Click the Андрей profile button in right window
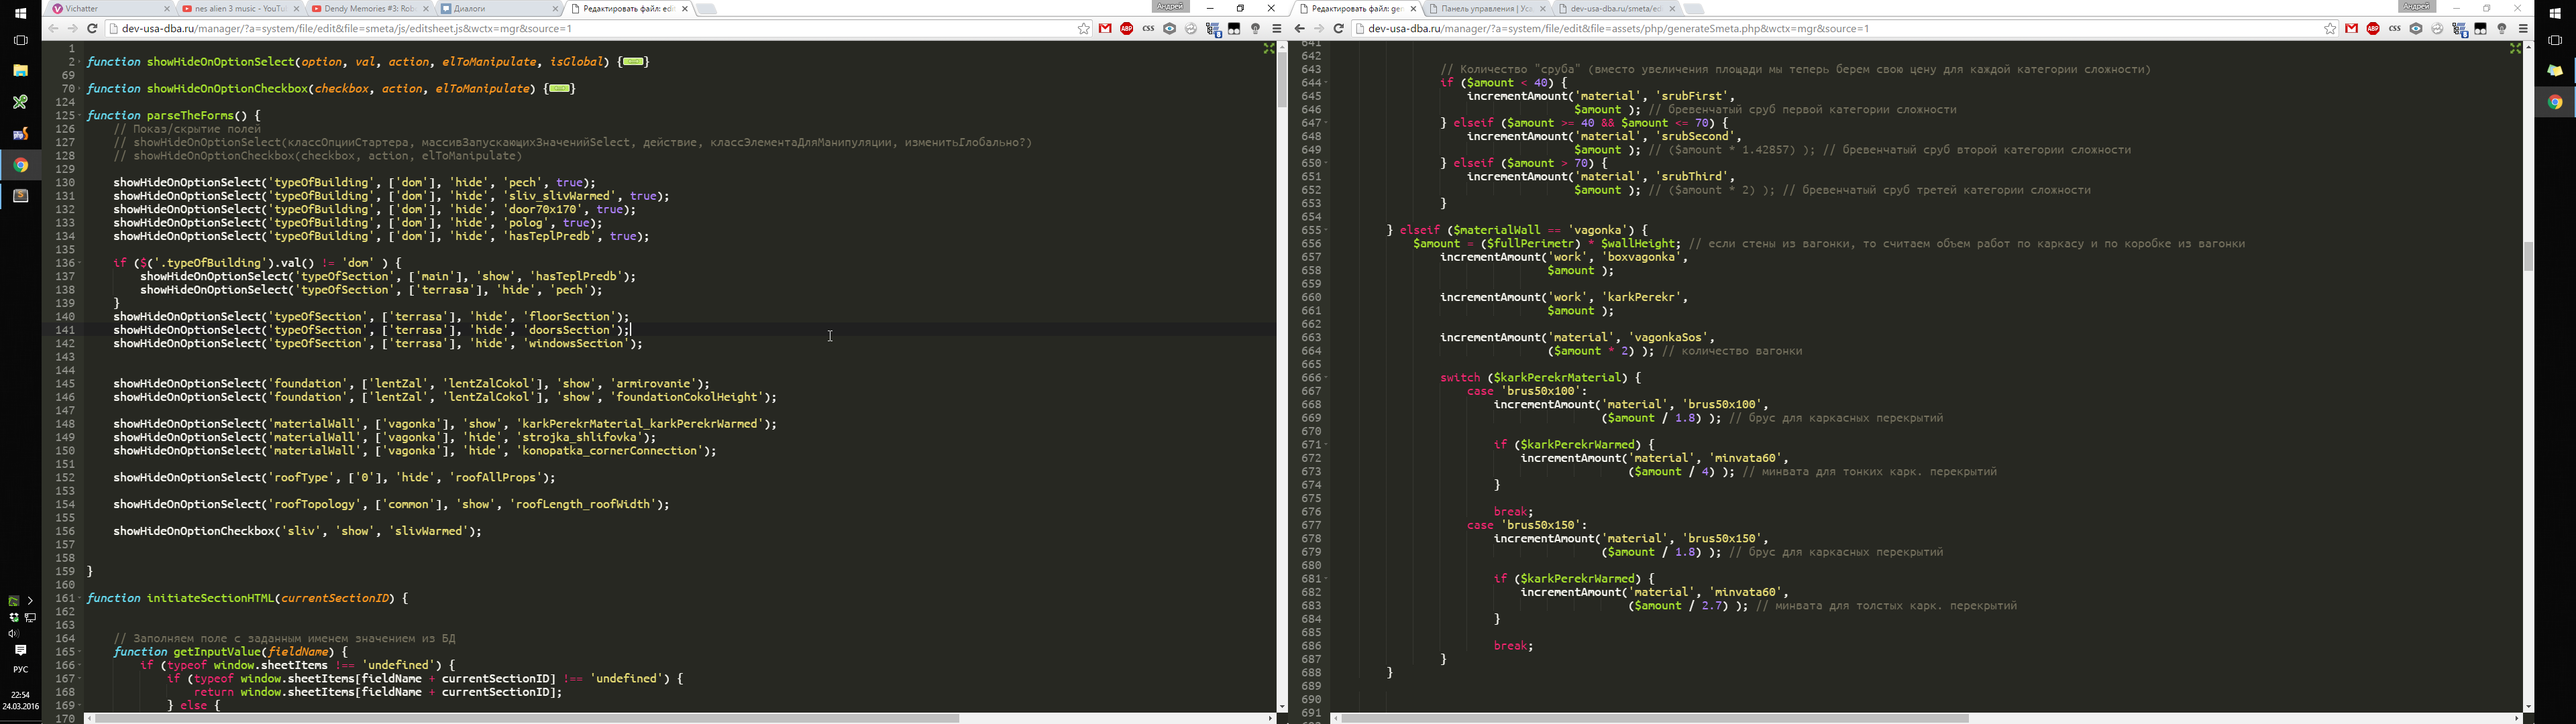The image size is (2576, 724). tap(2417, 7)
